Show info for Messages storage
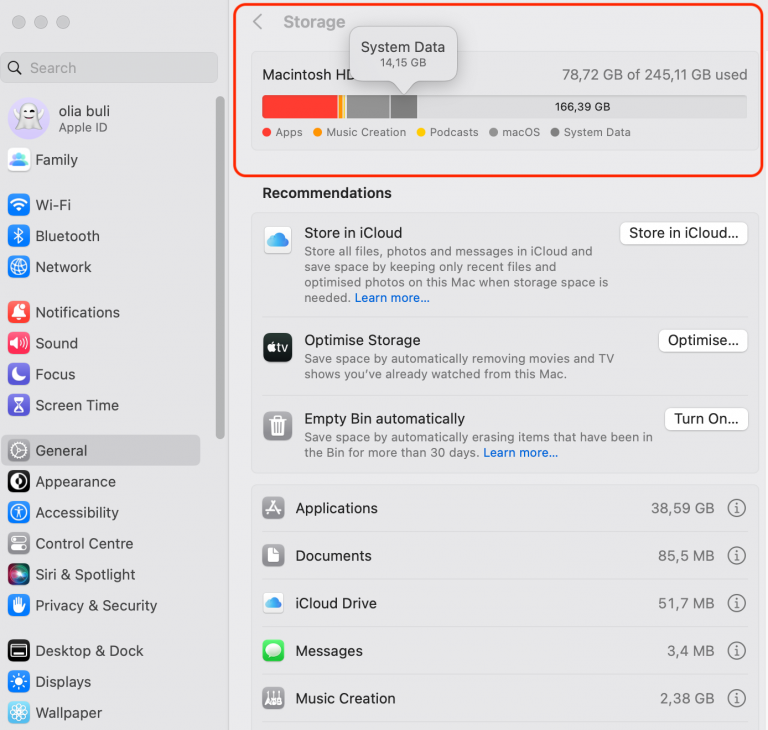The height and width of the screenshot is (730, 768). (736, 651)
